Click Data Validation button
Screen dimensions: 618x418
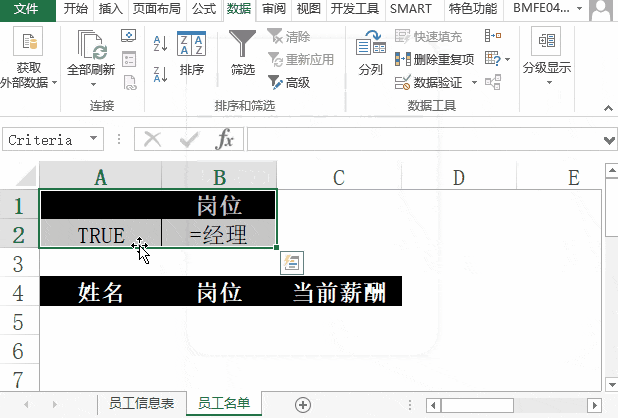(x=428, y=82)
